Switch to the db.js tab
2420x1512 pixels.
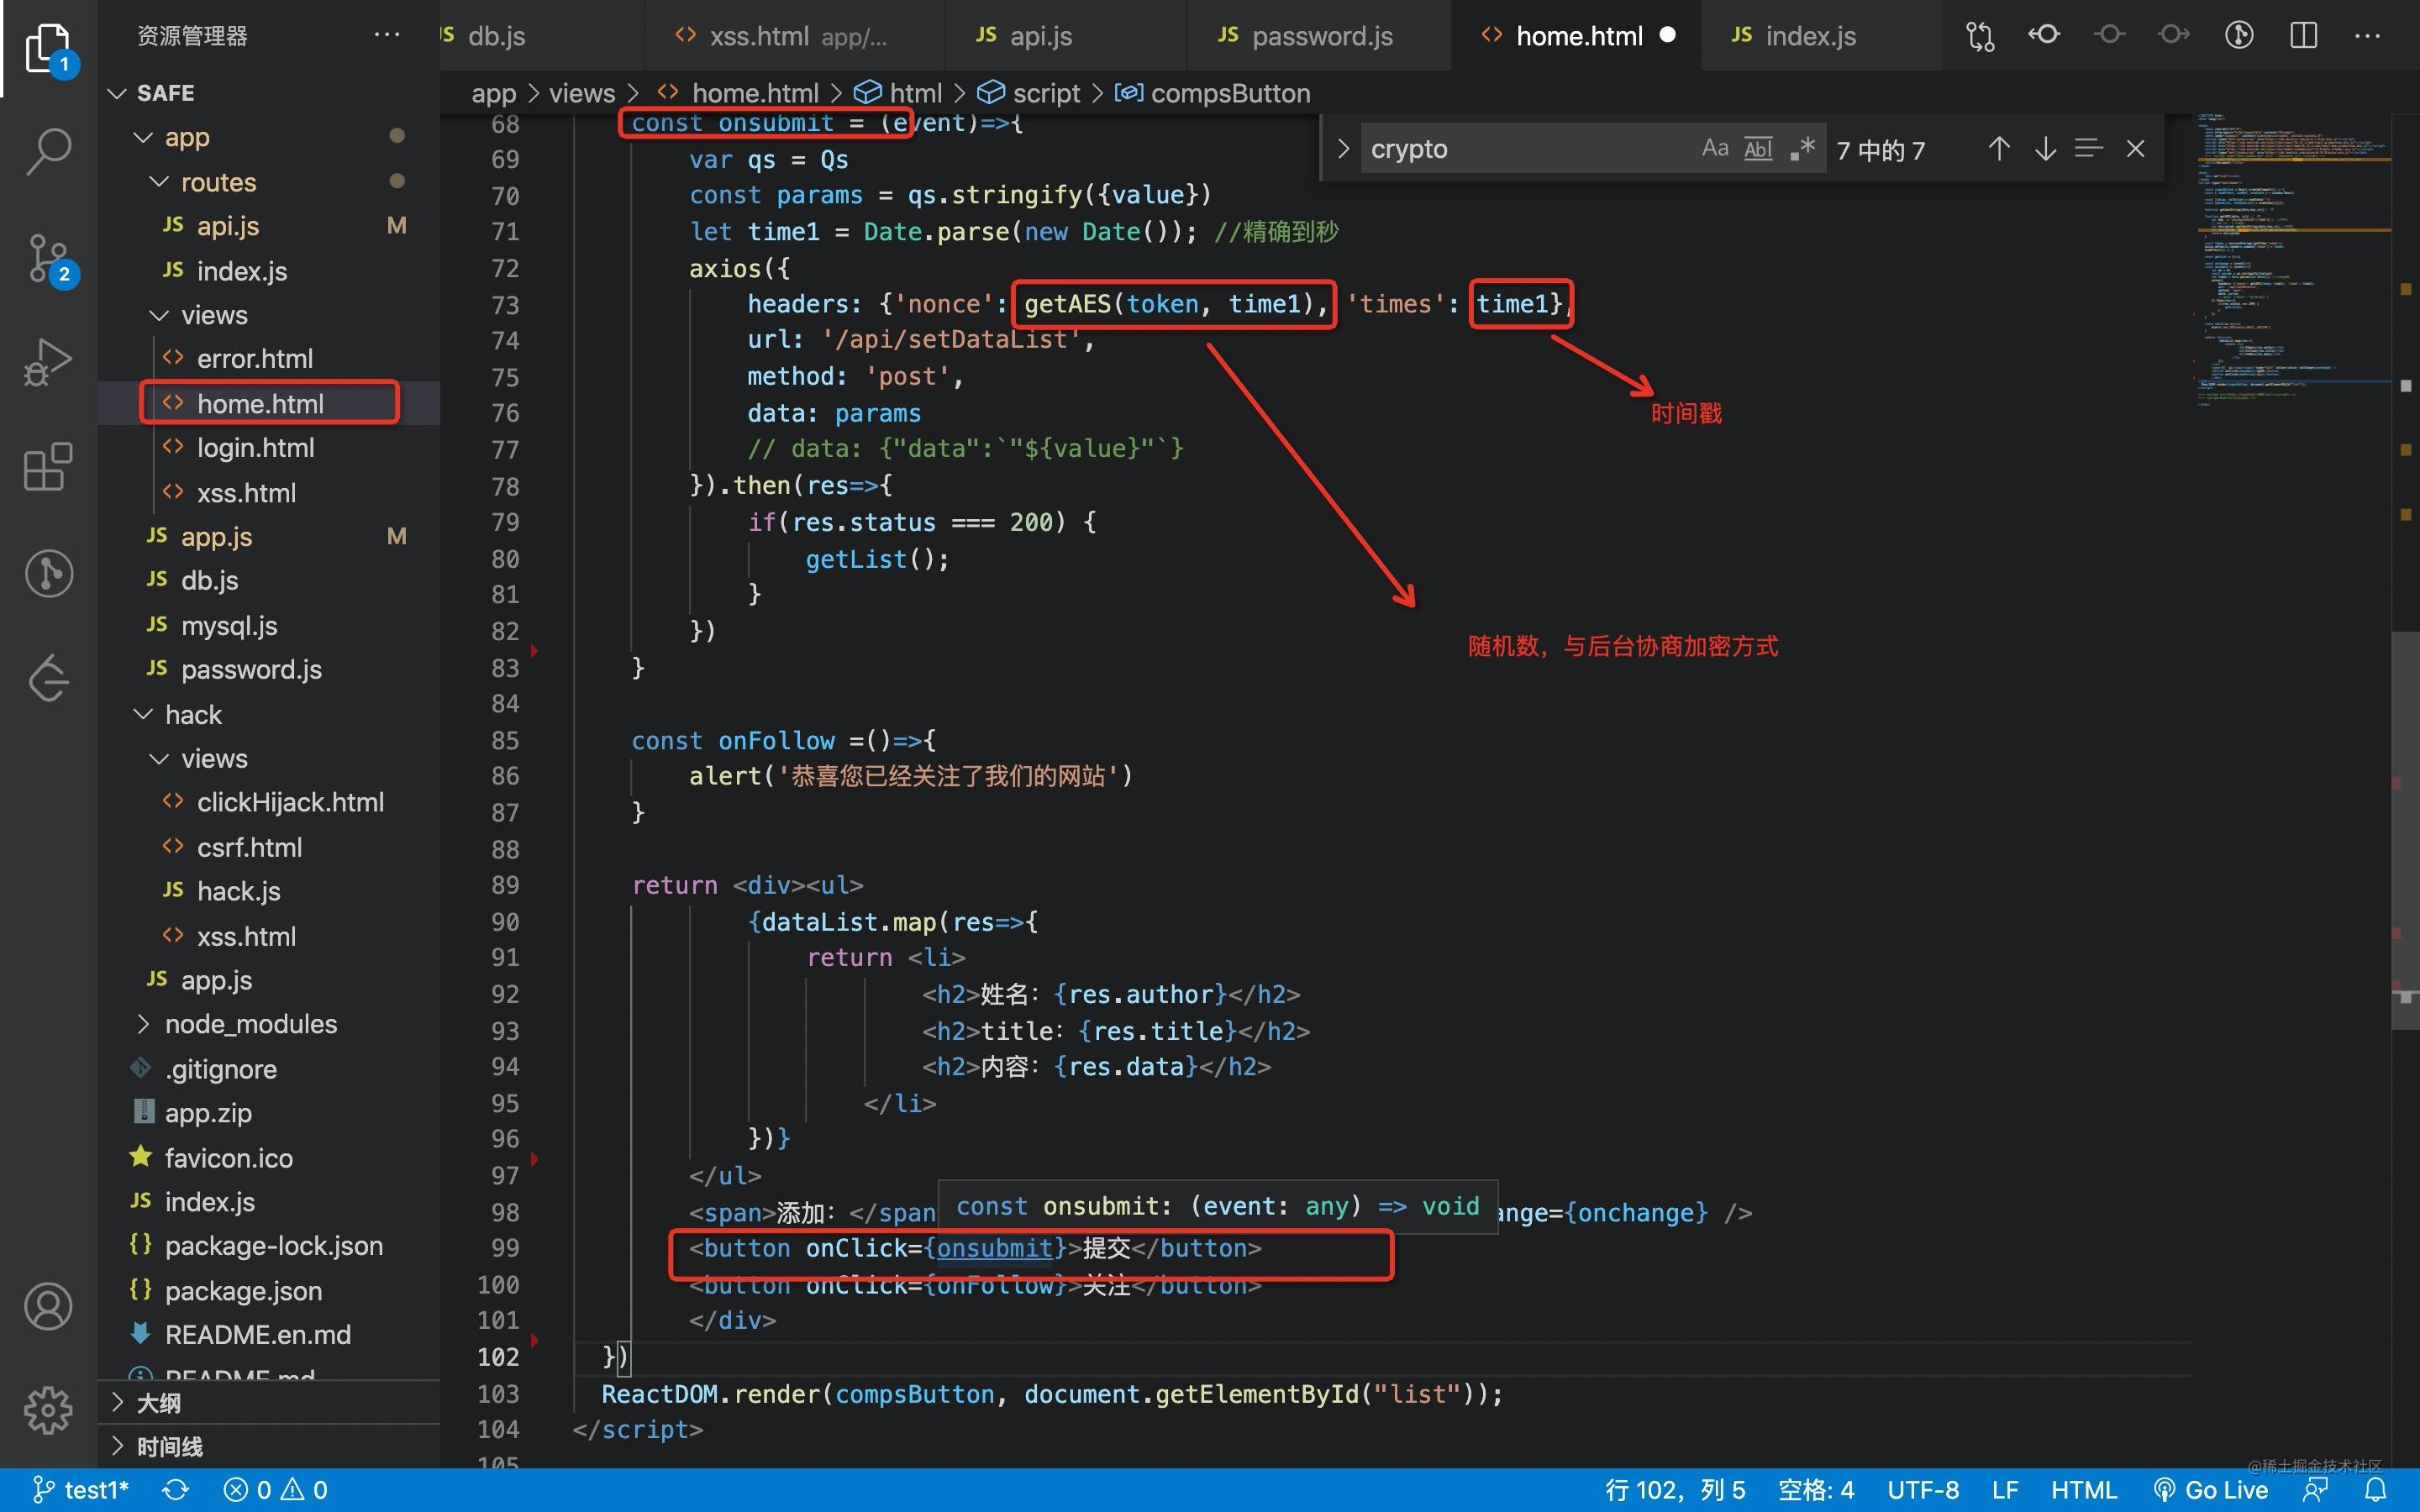click(x=540, y=36)
